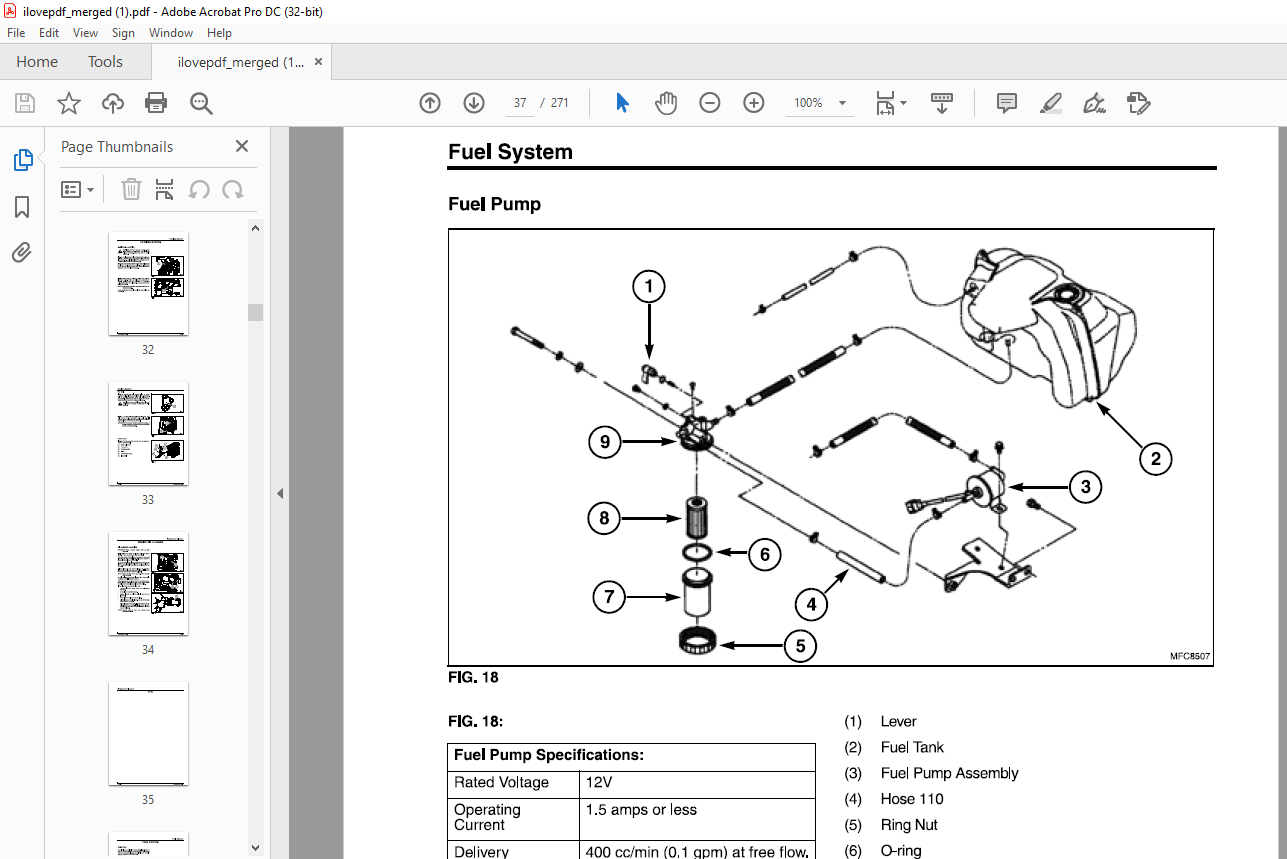The width and height of the screenshot is (1287, 859).
Task: Click the 'Fuel Tank' legend entry
Action: (x=912, y=747)
